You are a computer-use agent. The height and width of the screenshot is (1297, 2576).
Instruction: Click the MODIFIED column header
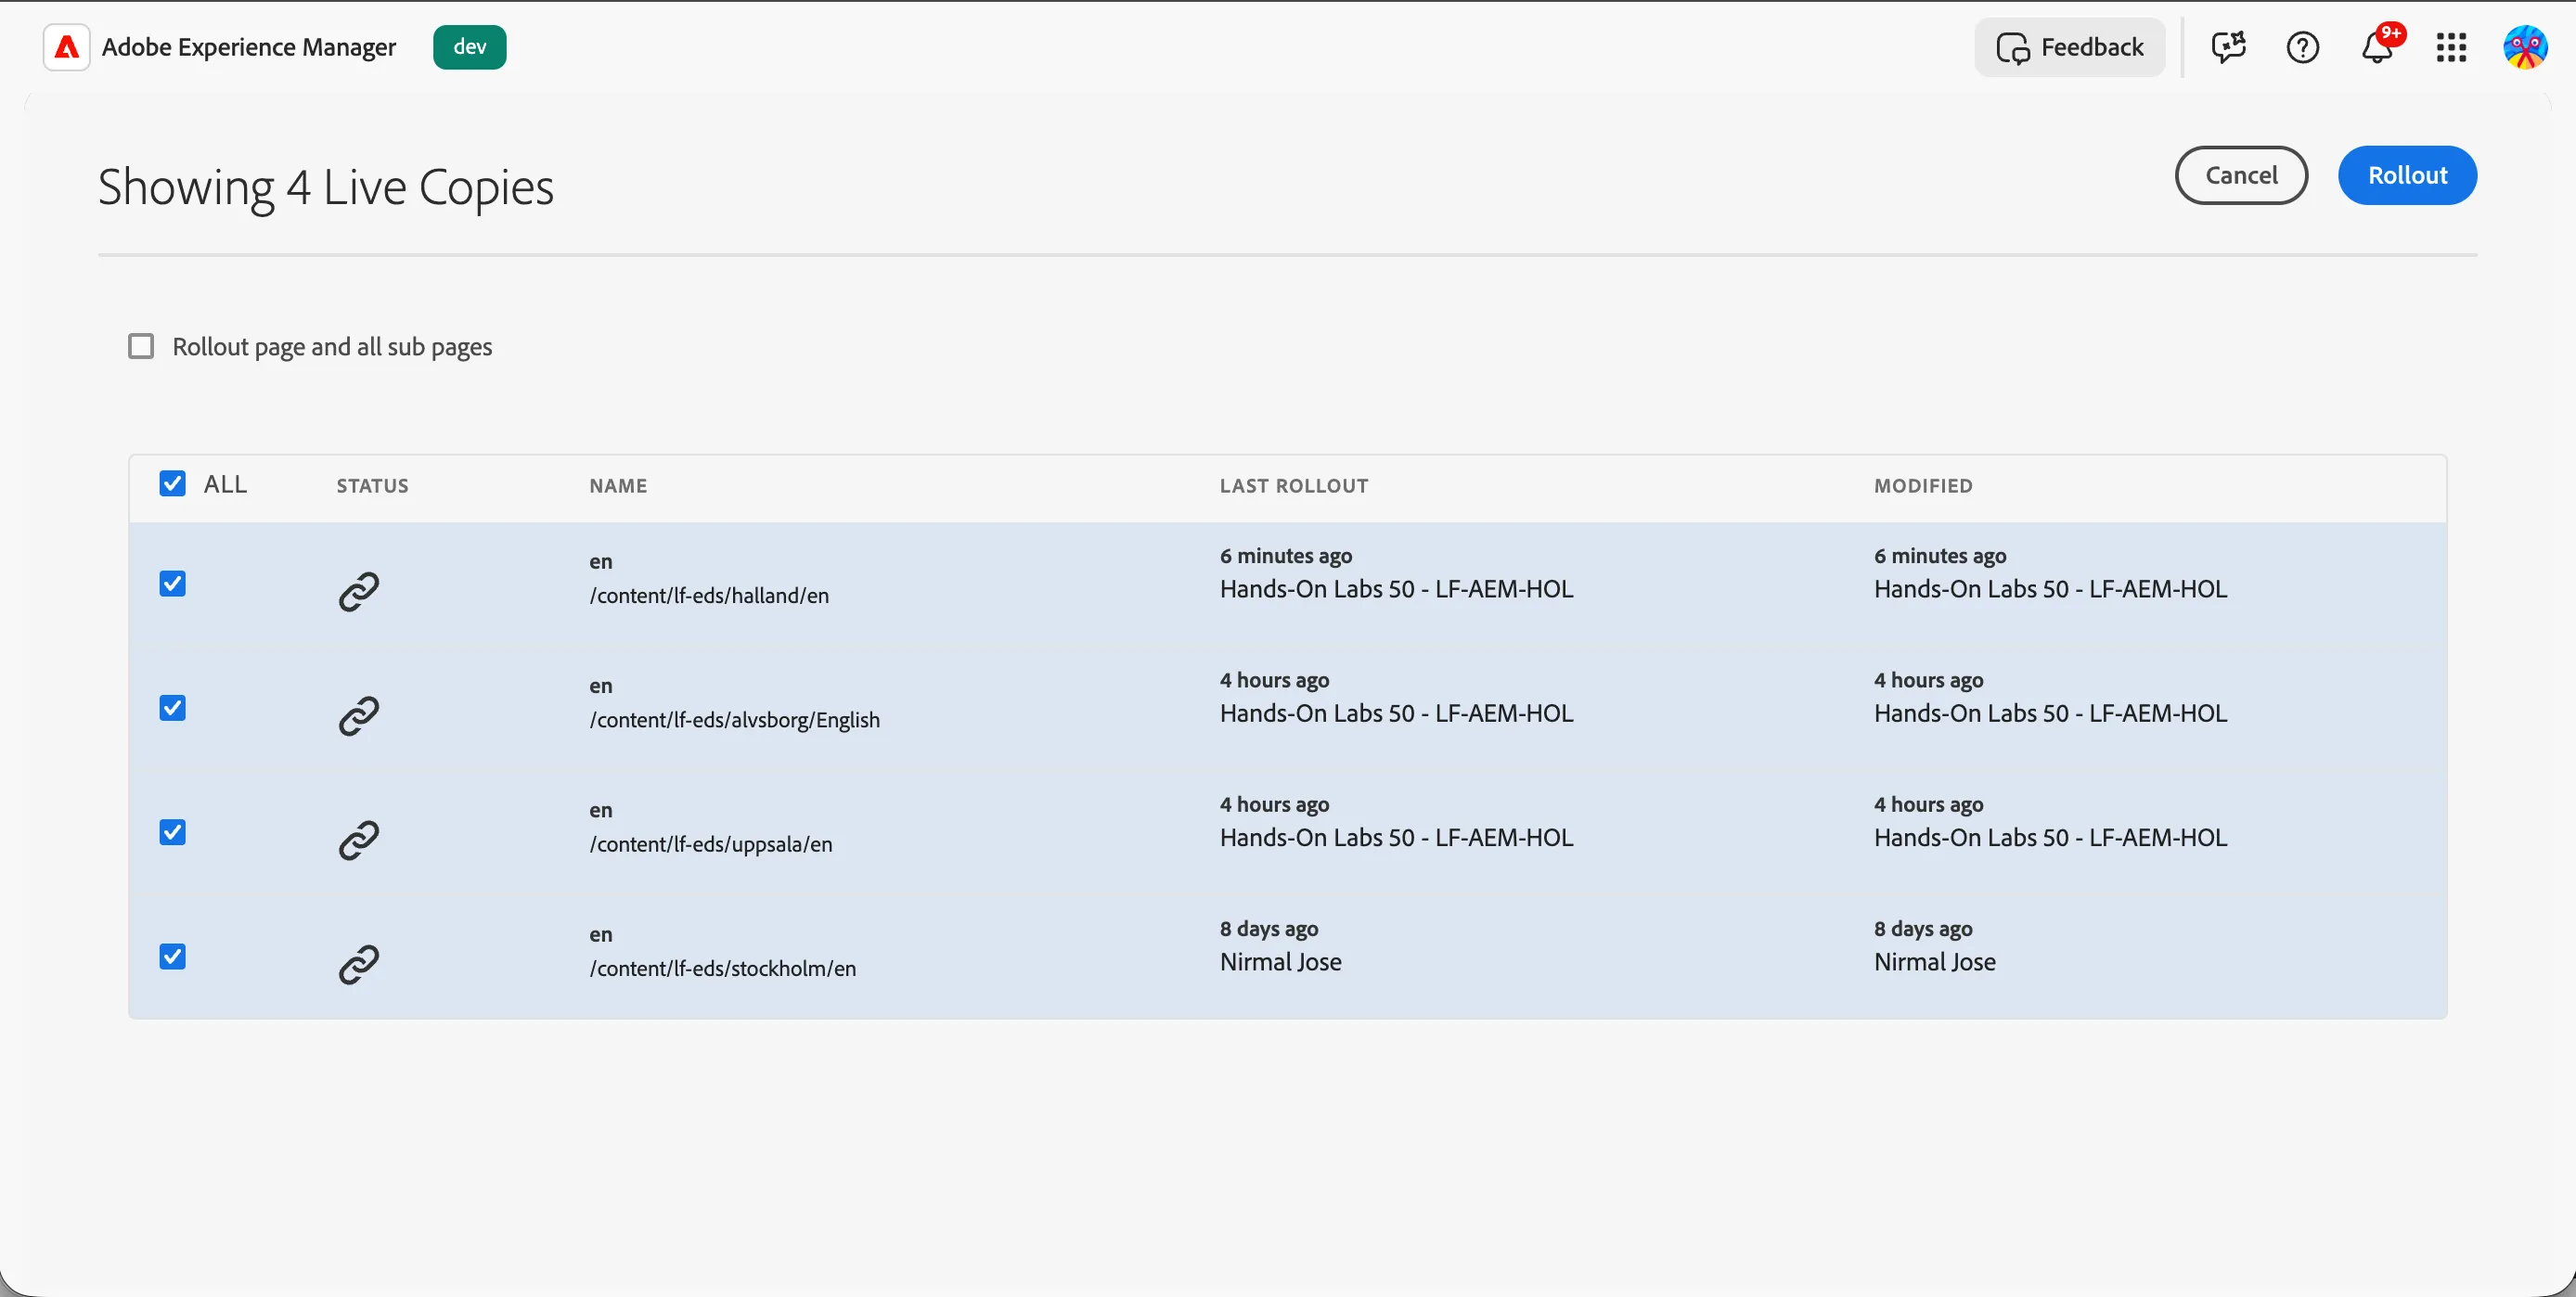pyautogui.click(x=1923, y=486)
